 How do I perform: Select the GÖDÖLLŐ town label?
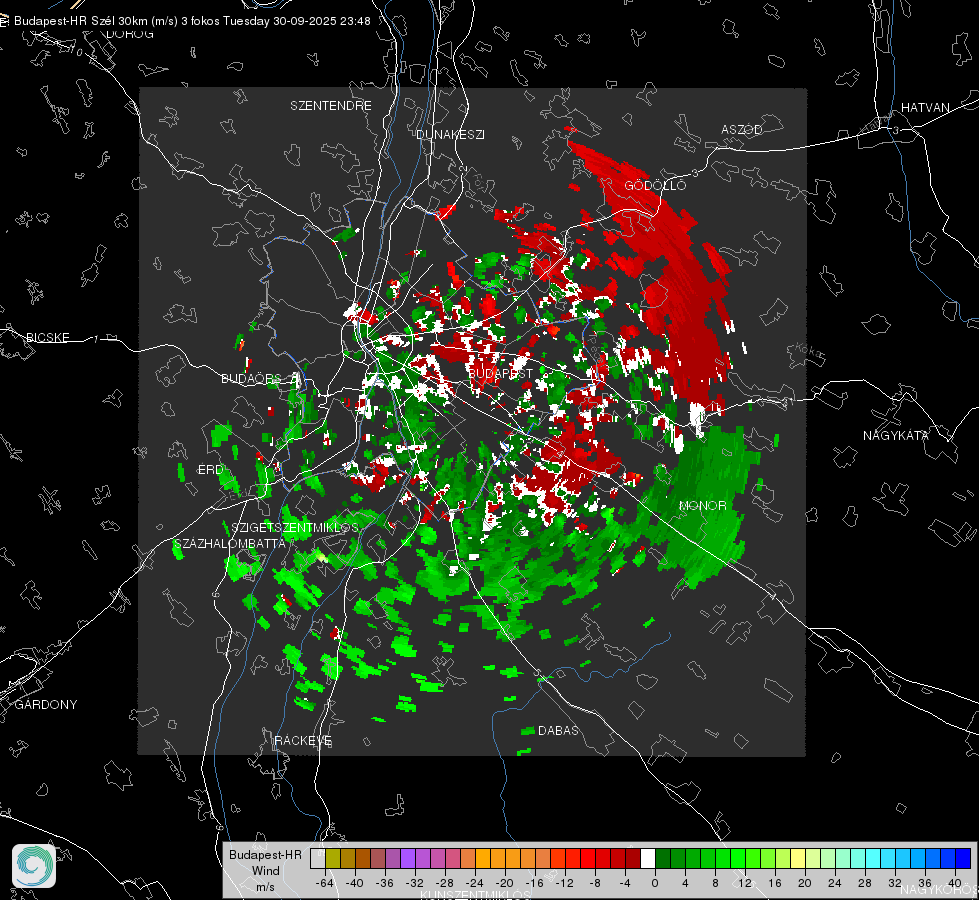[x=655, y=185]
